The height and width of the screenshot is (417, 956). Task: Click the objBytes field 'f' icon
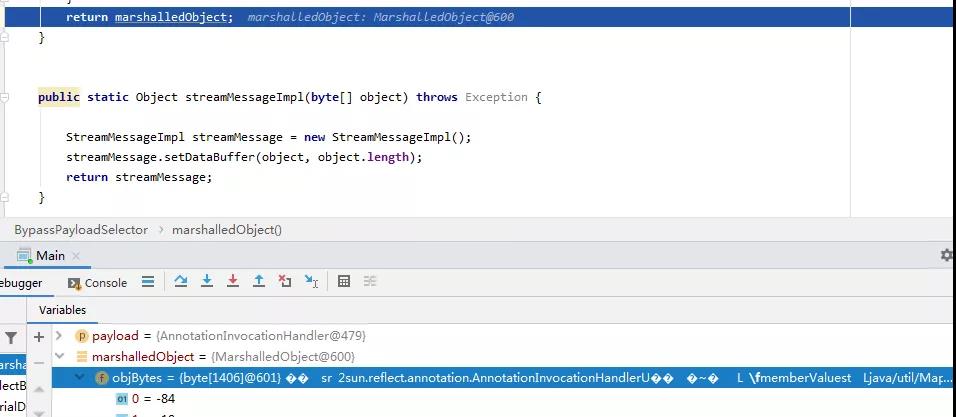point(102,378)
